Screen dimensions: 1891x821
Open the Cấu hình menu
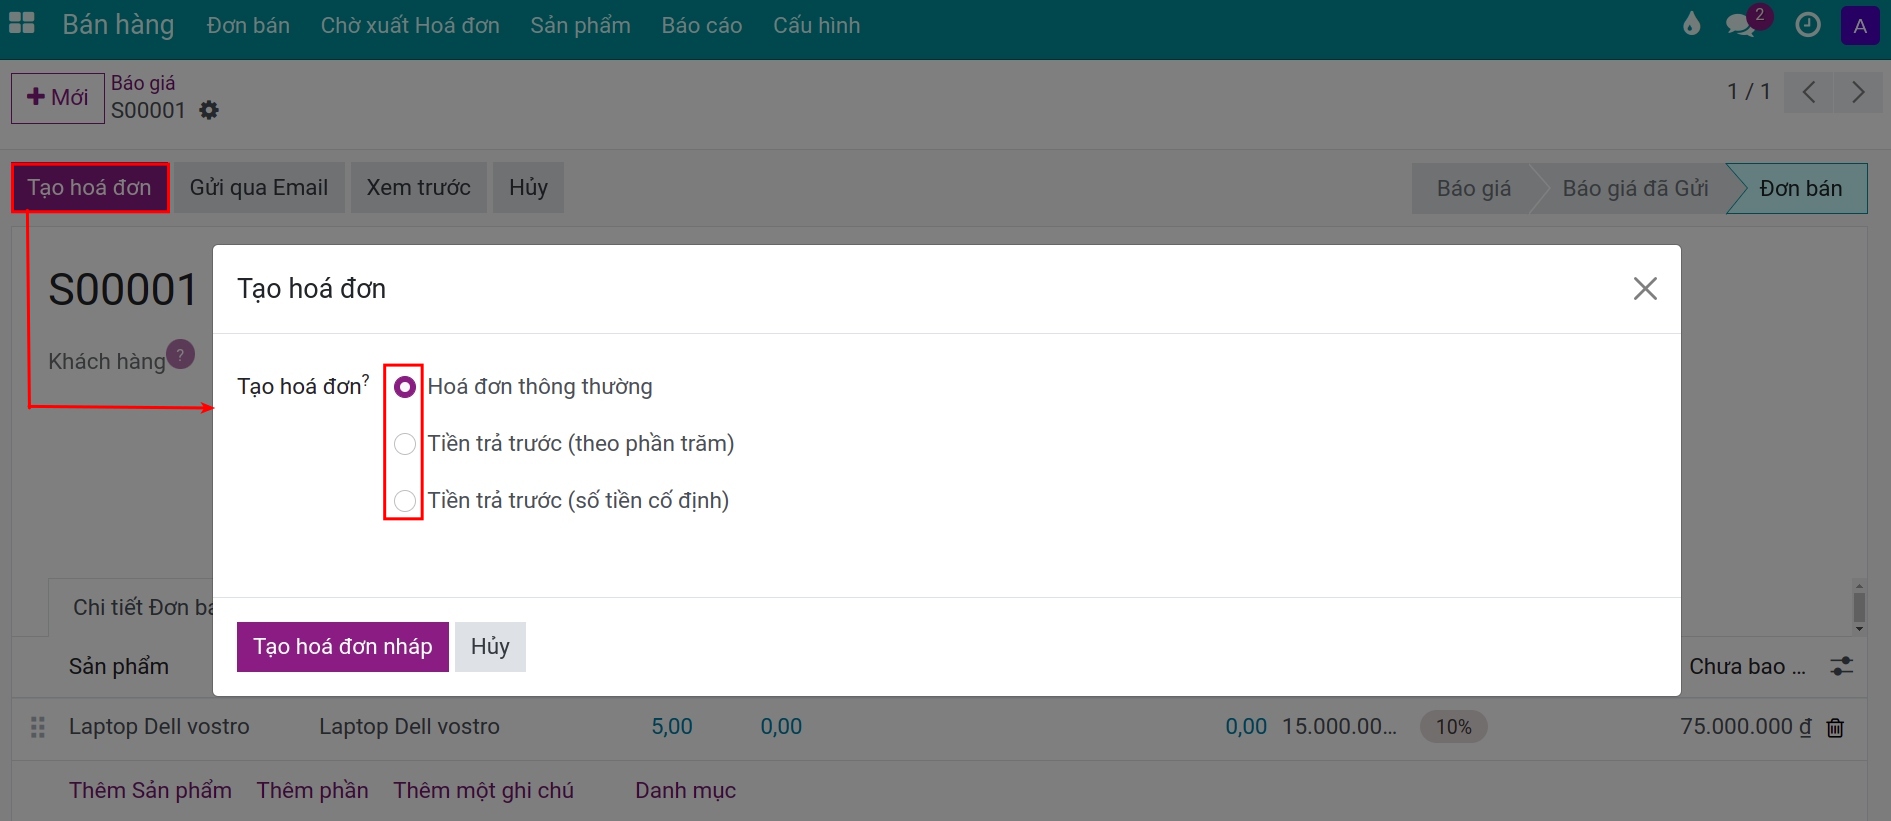click(x=816, y=25)
